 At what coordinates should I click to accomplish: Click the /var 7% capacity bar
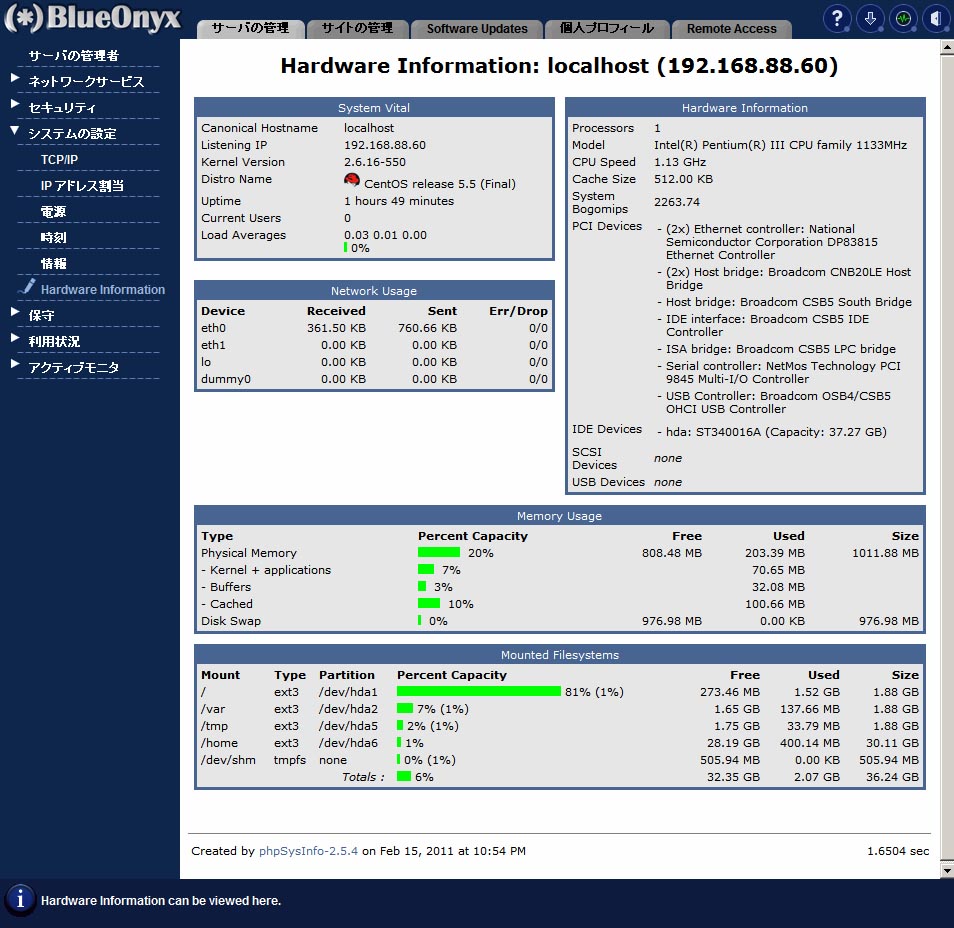(x=405, y=708)
